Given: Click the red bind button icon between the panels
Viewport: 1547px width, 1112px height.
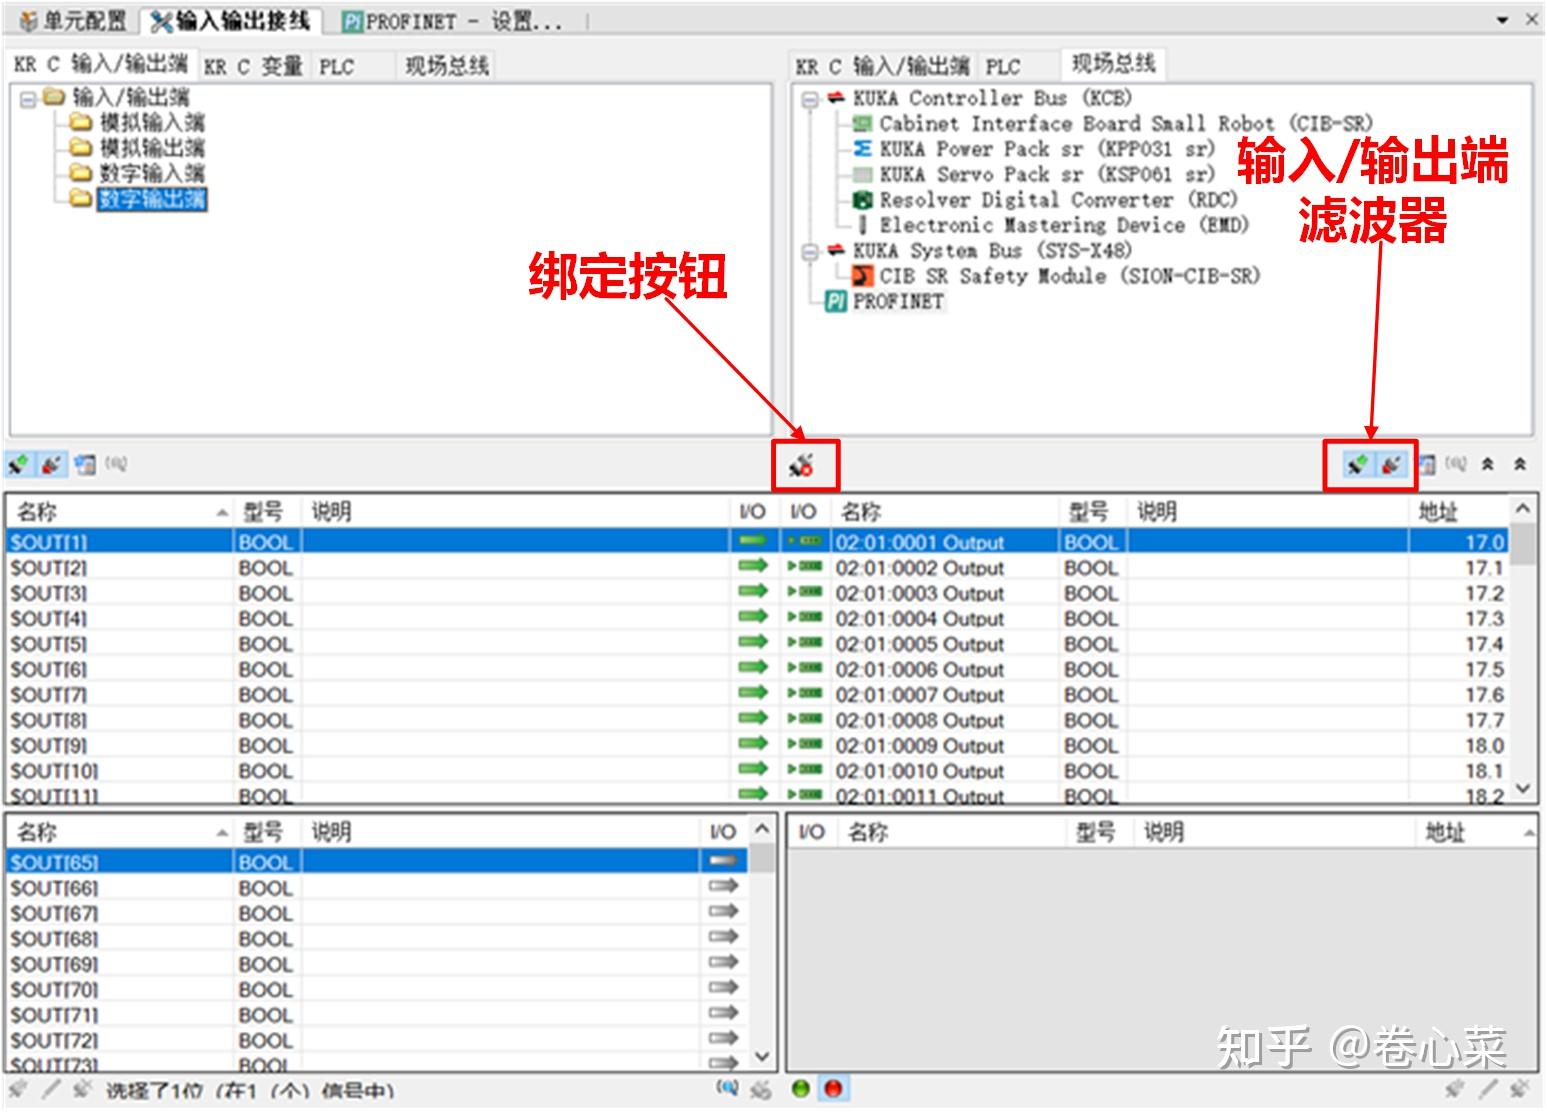Looking at the screenshot, I should click(803, 464).
